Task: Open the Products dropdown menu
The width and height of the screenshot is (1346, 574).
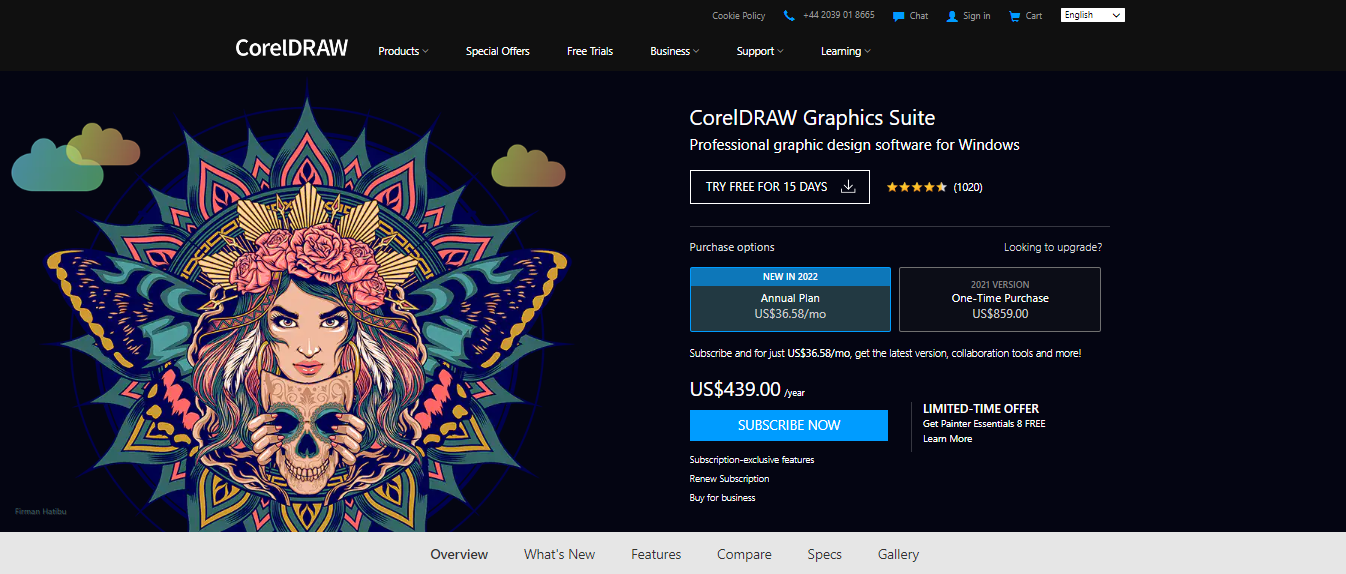Action: coord(403,51)
